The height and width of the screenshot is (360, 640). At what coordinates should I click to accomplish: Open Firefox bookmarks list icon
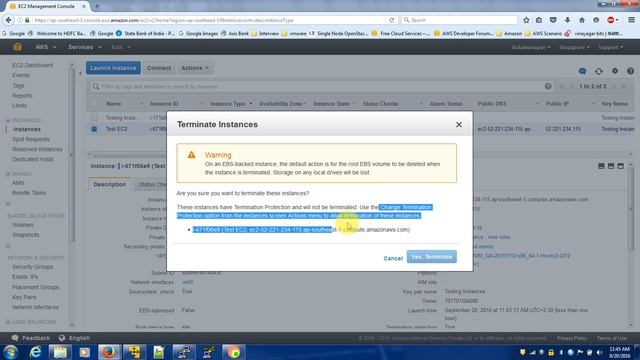coord(539,20)
